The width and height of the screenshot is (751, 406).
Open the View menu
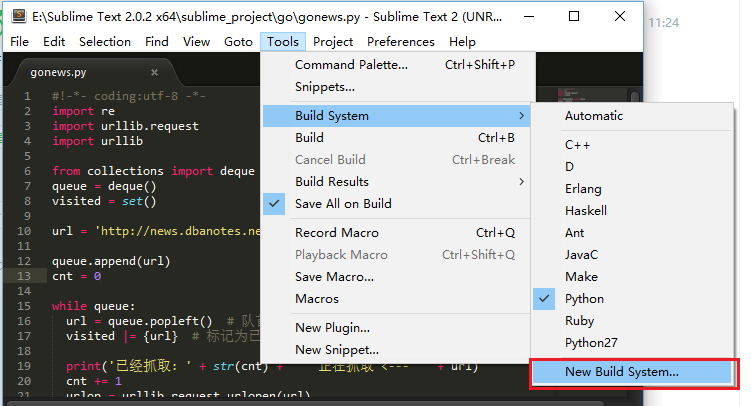coord(196,42)
